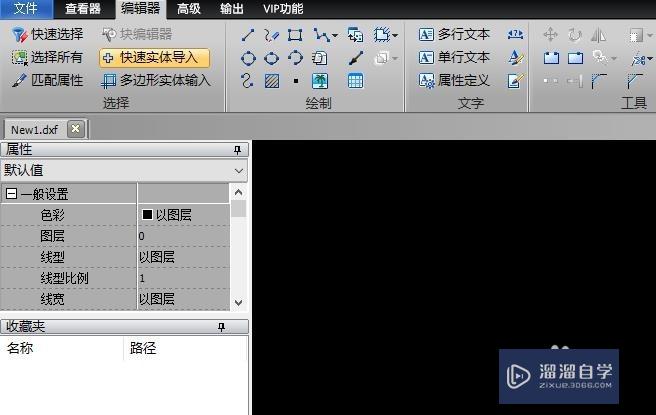Click the 线型比例 value field showing 1
The height and width of the screenshot is (415, 656).
(x=184, y=278)
